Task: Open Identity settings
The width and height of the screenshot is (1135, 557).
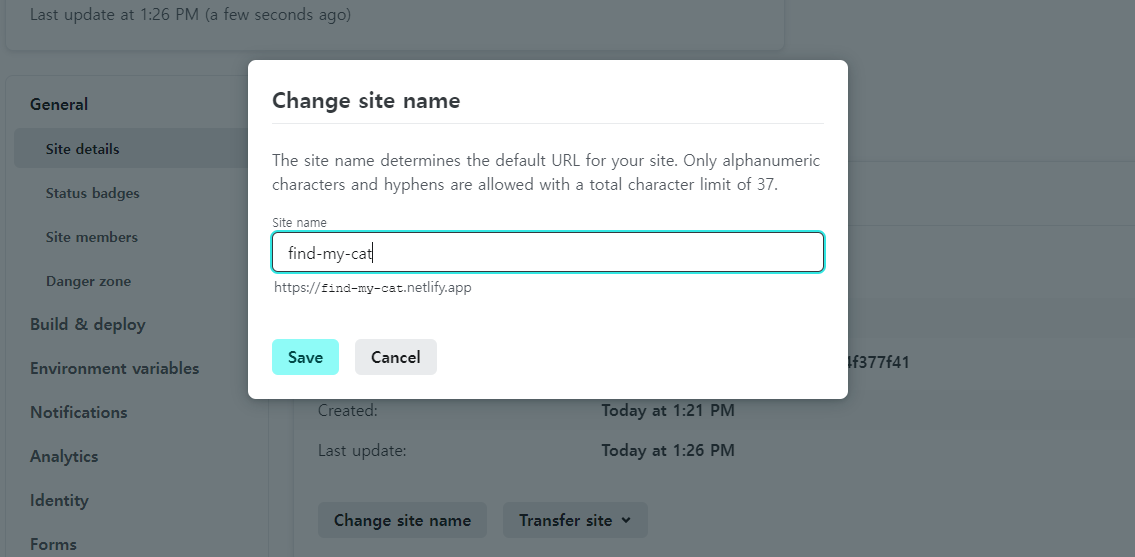Action: point(59,501)
